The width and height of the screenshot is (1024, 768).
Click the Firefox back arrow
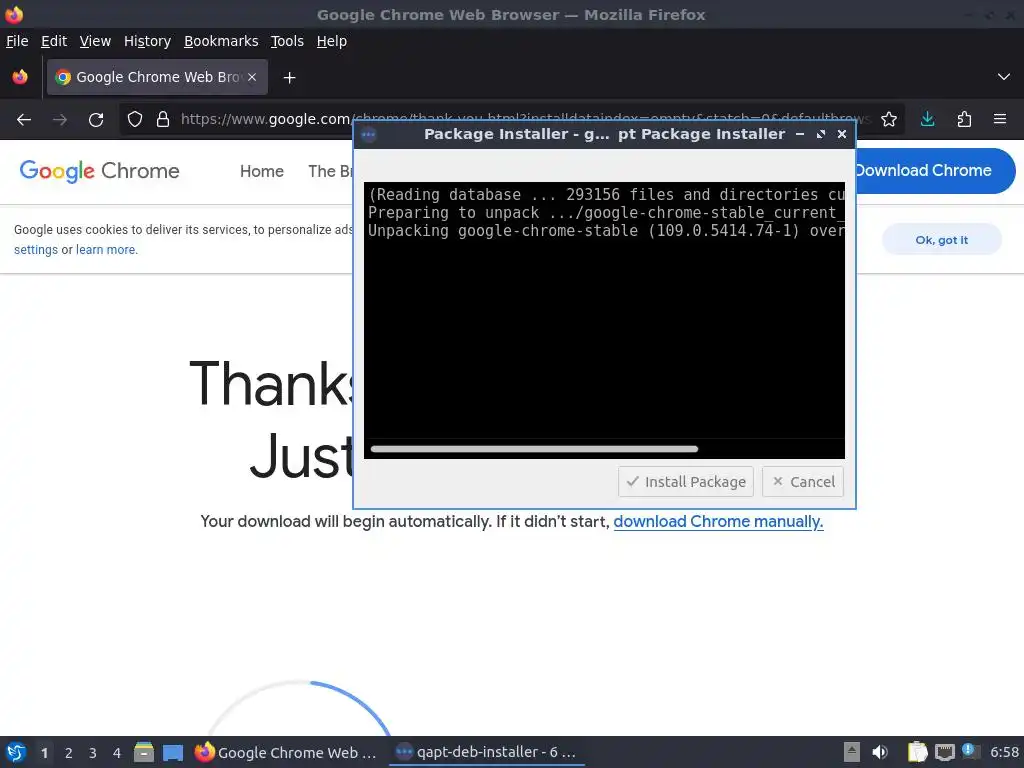(24, 120)
